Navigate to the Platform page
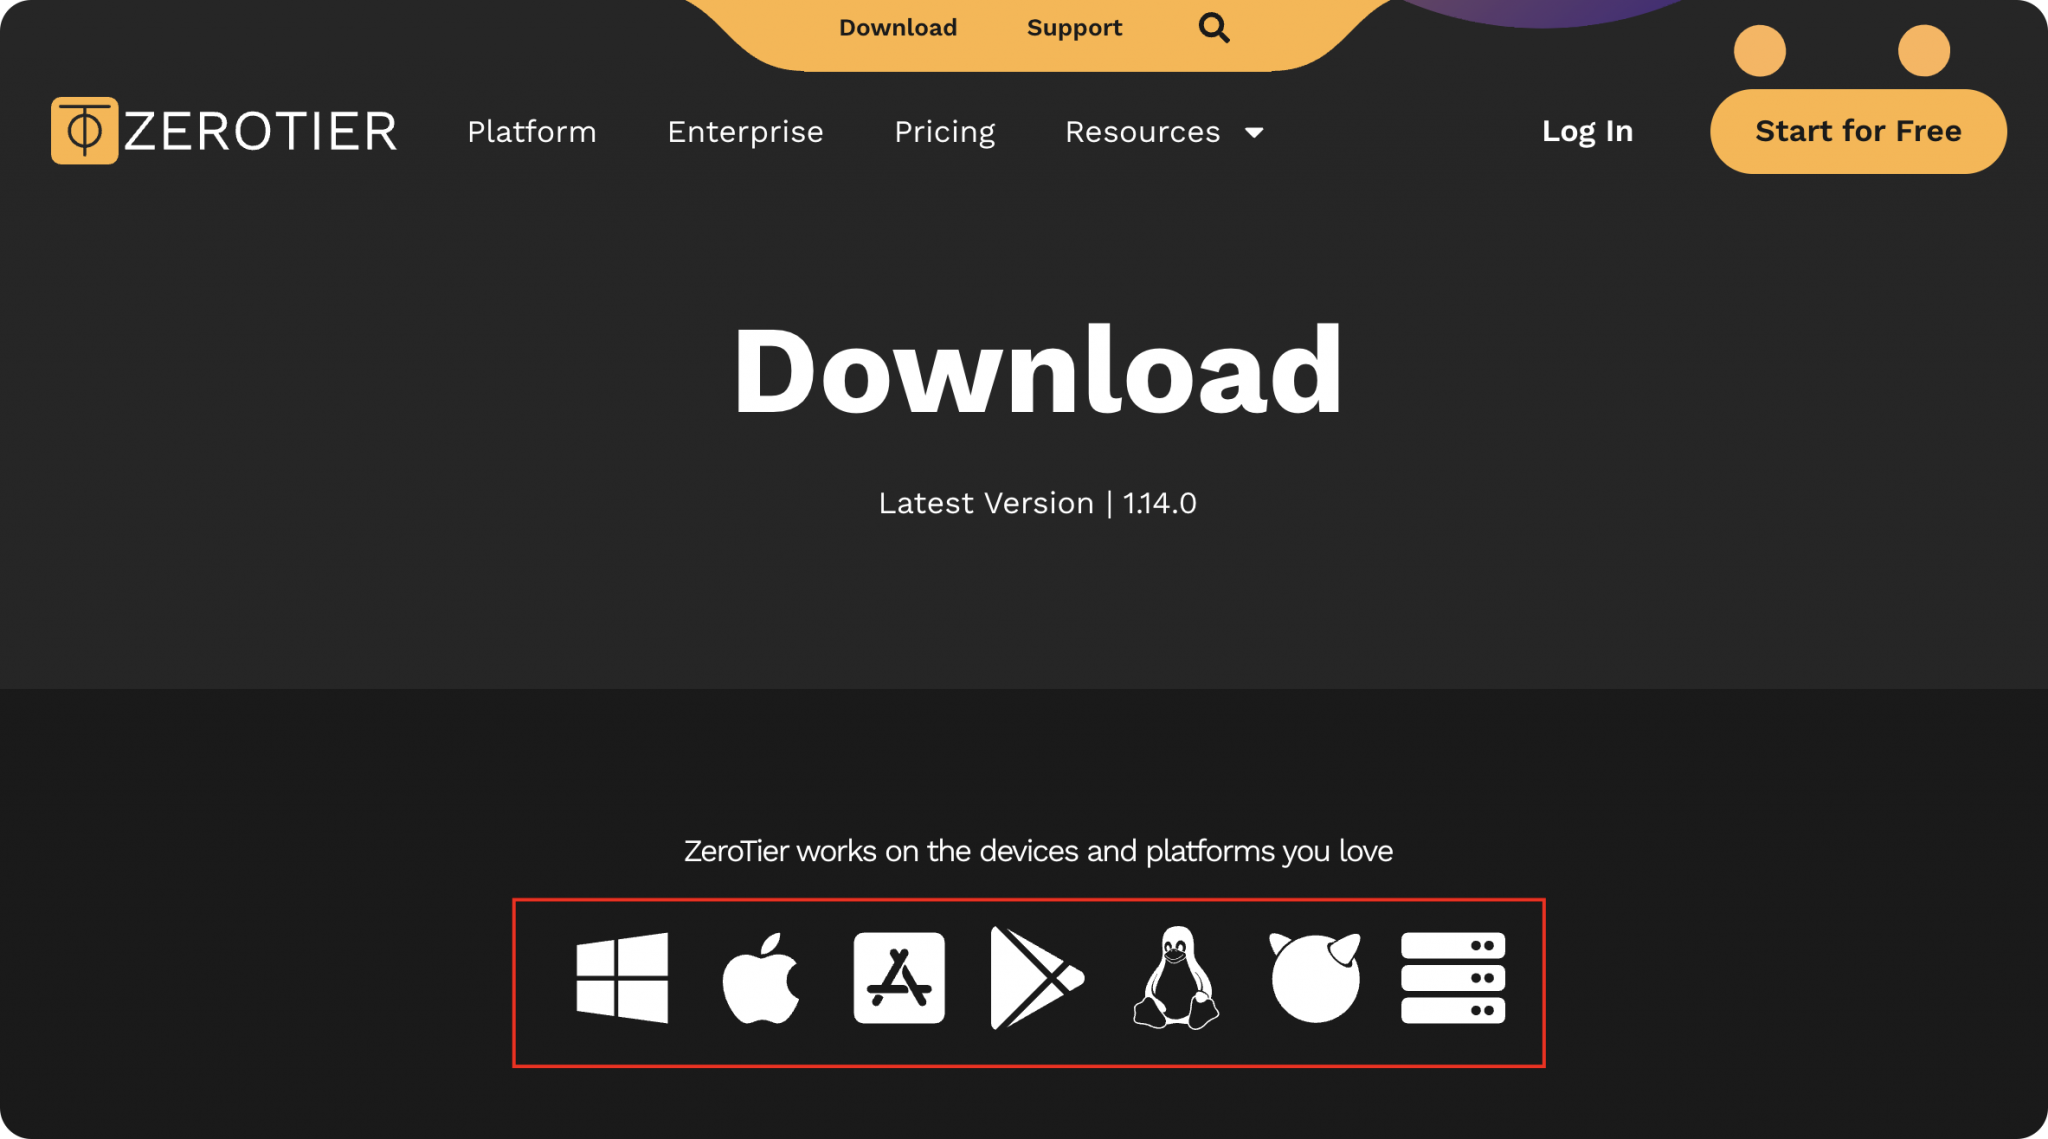 [531, 131]
